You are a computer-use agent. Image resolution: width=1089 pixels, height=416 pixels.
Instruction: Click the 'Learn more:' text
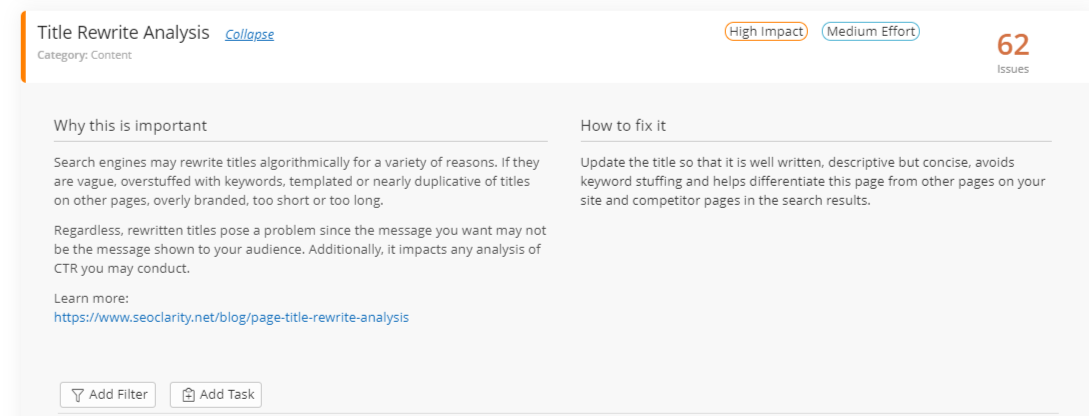pos(92,299)
